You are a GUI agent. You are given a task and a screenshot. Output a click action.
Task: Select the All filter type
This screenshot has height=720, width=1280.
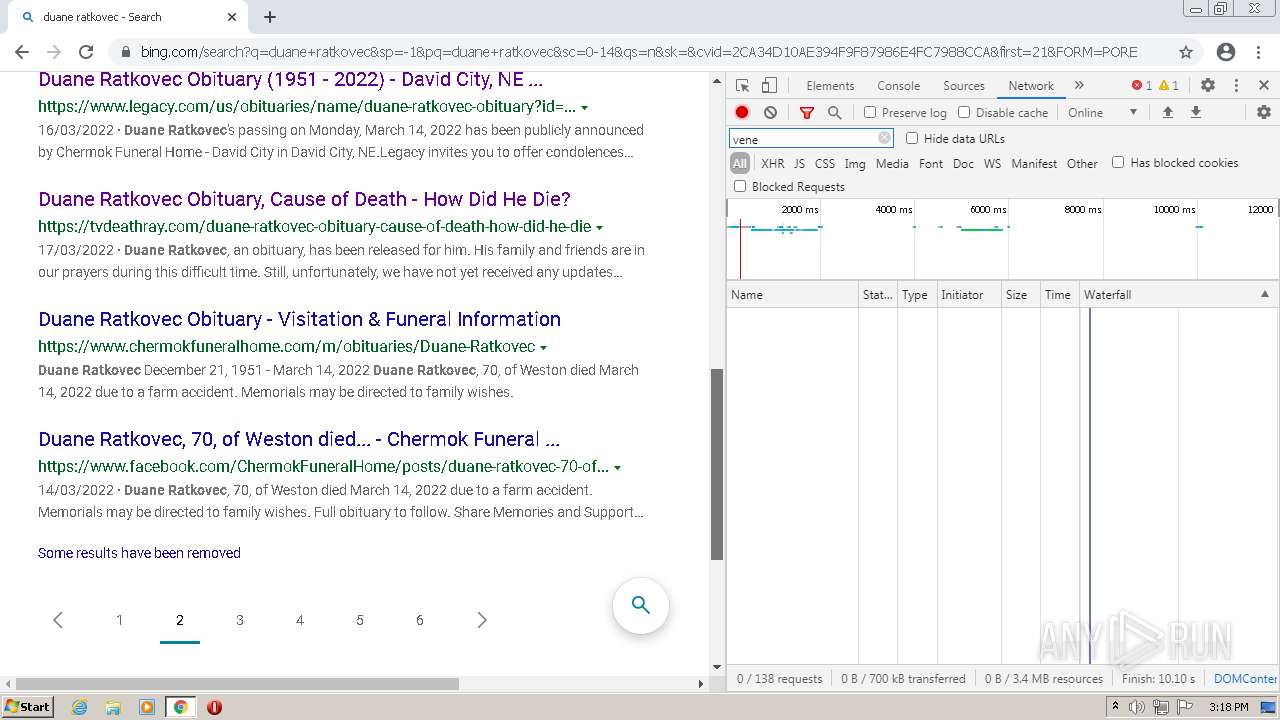click(740, 163)
